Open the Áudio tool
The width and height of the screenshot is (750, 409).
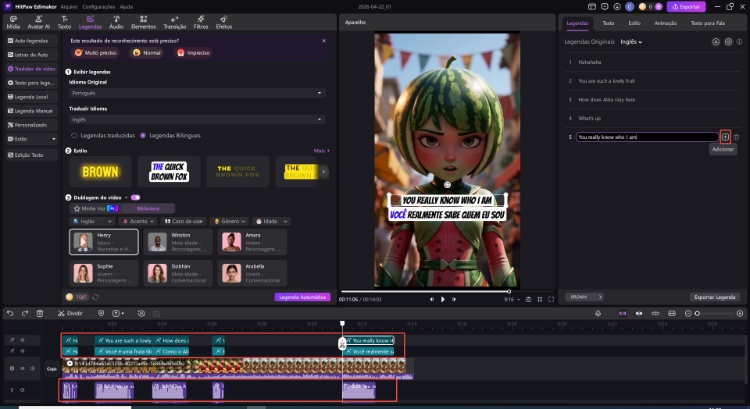[x=116, y=22]
